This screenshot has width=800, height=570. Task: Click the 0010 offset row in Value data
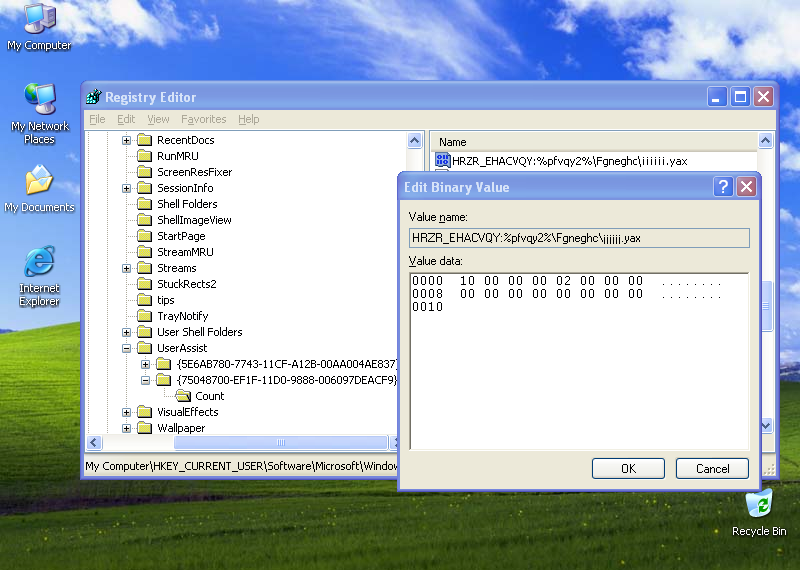(428, 307)
